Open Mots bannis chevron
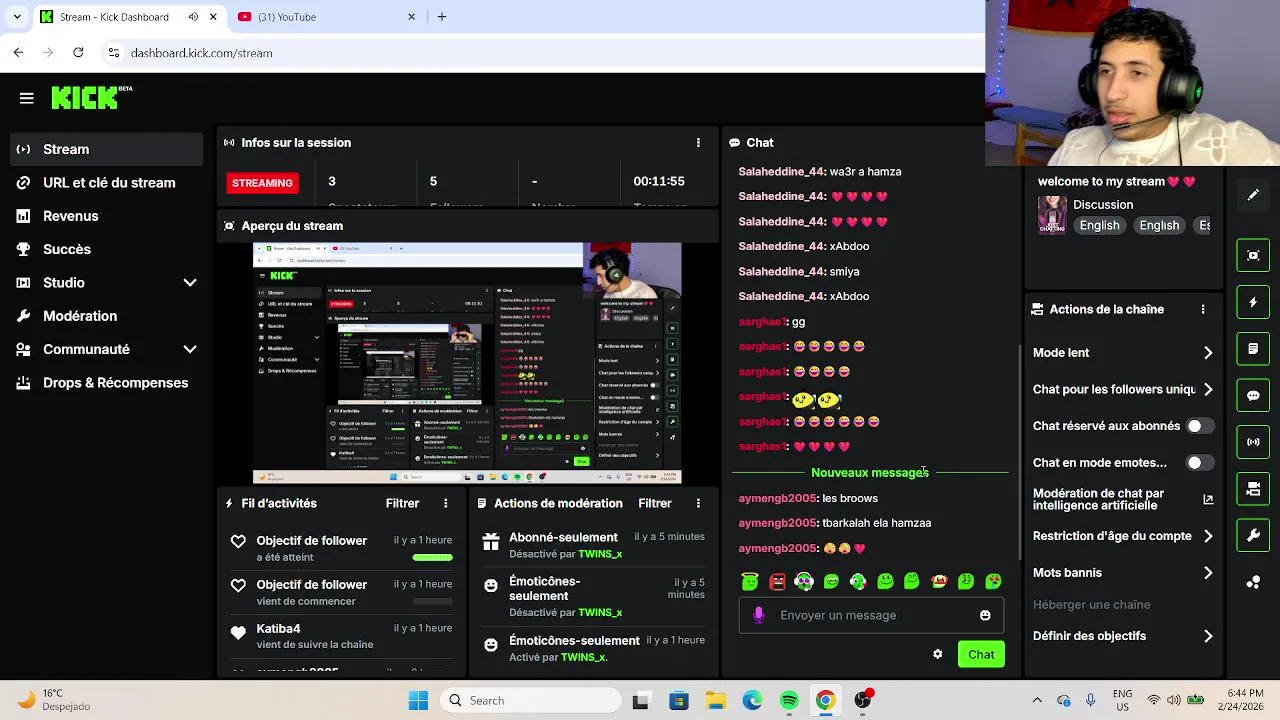Screen dimensions: 1280x720 click(1208, 573)
